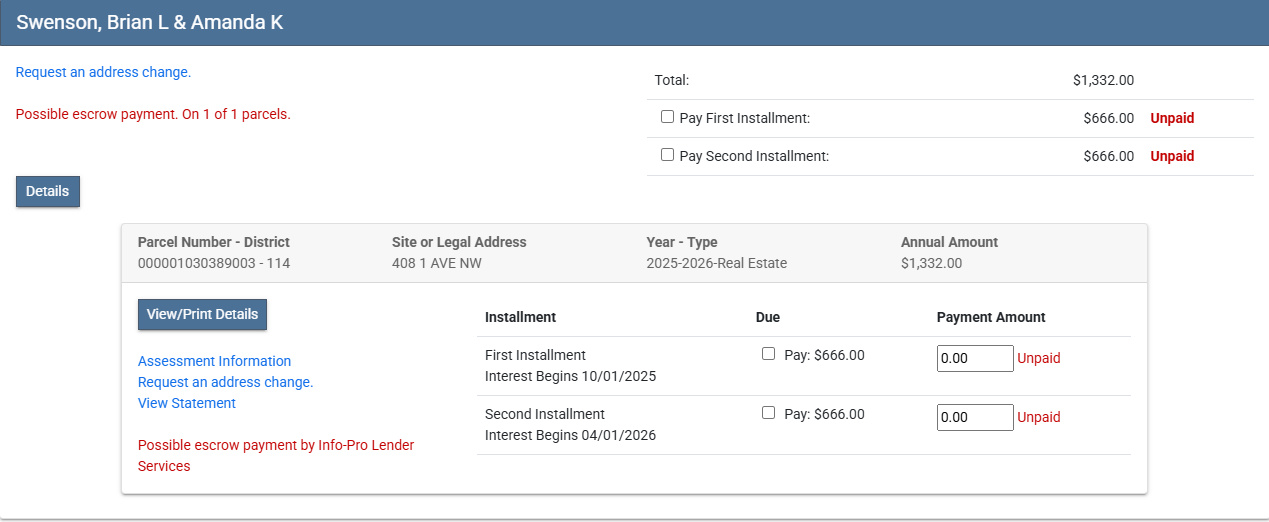1269x522 pixels.
Task: Open the Assessment Information link
Action: click(x=214, y=361)
